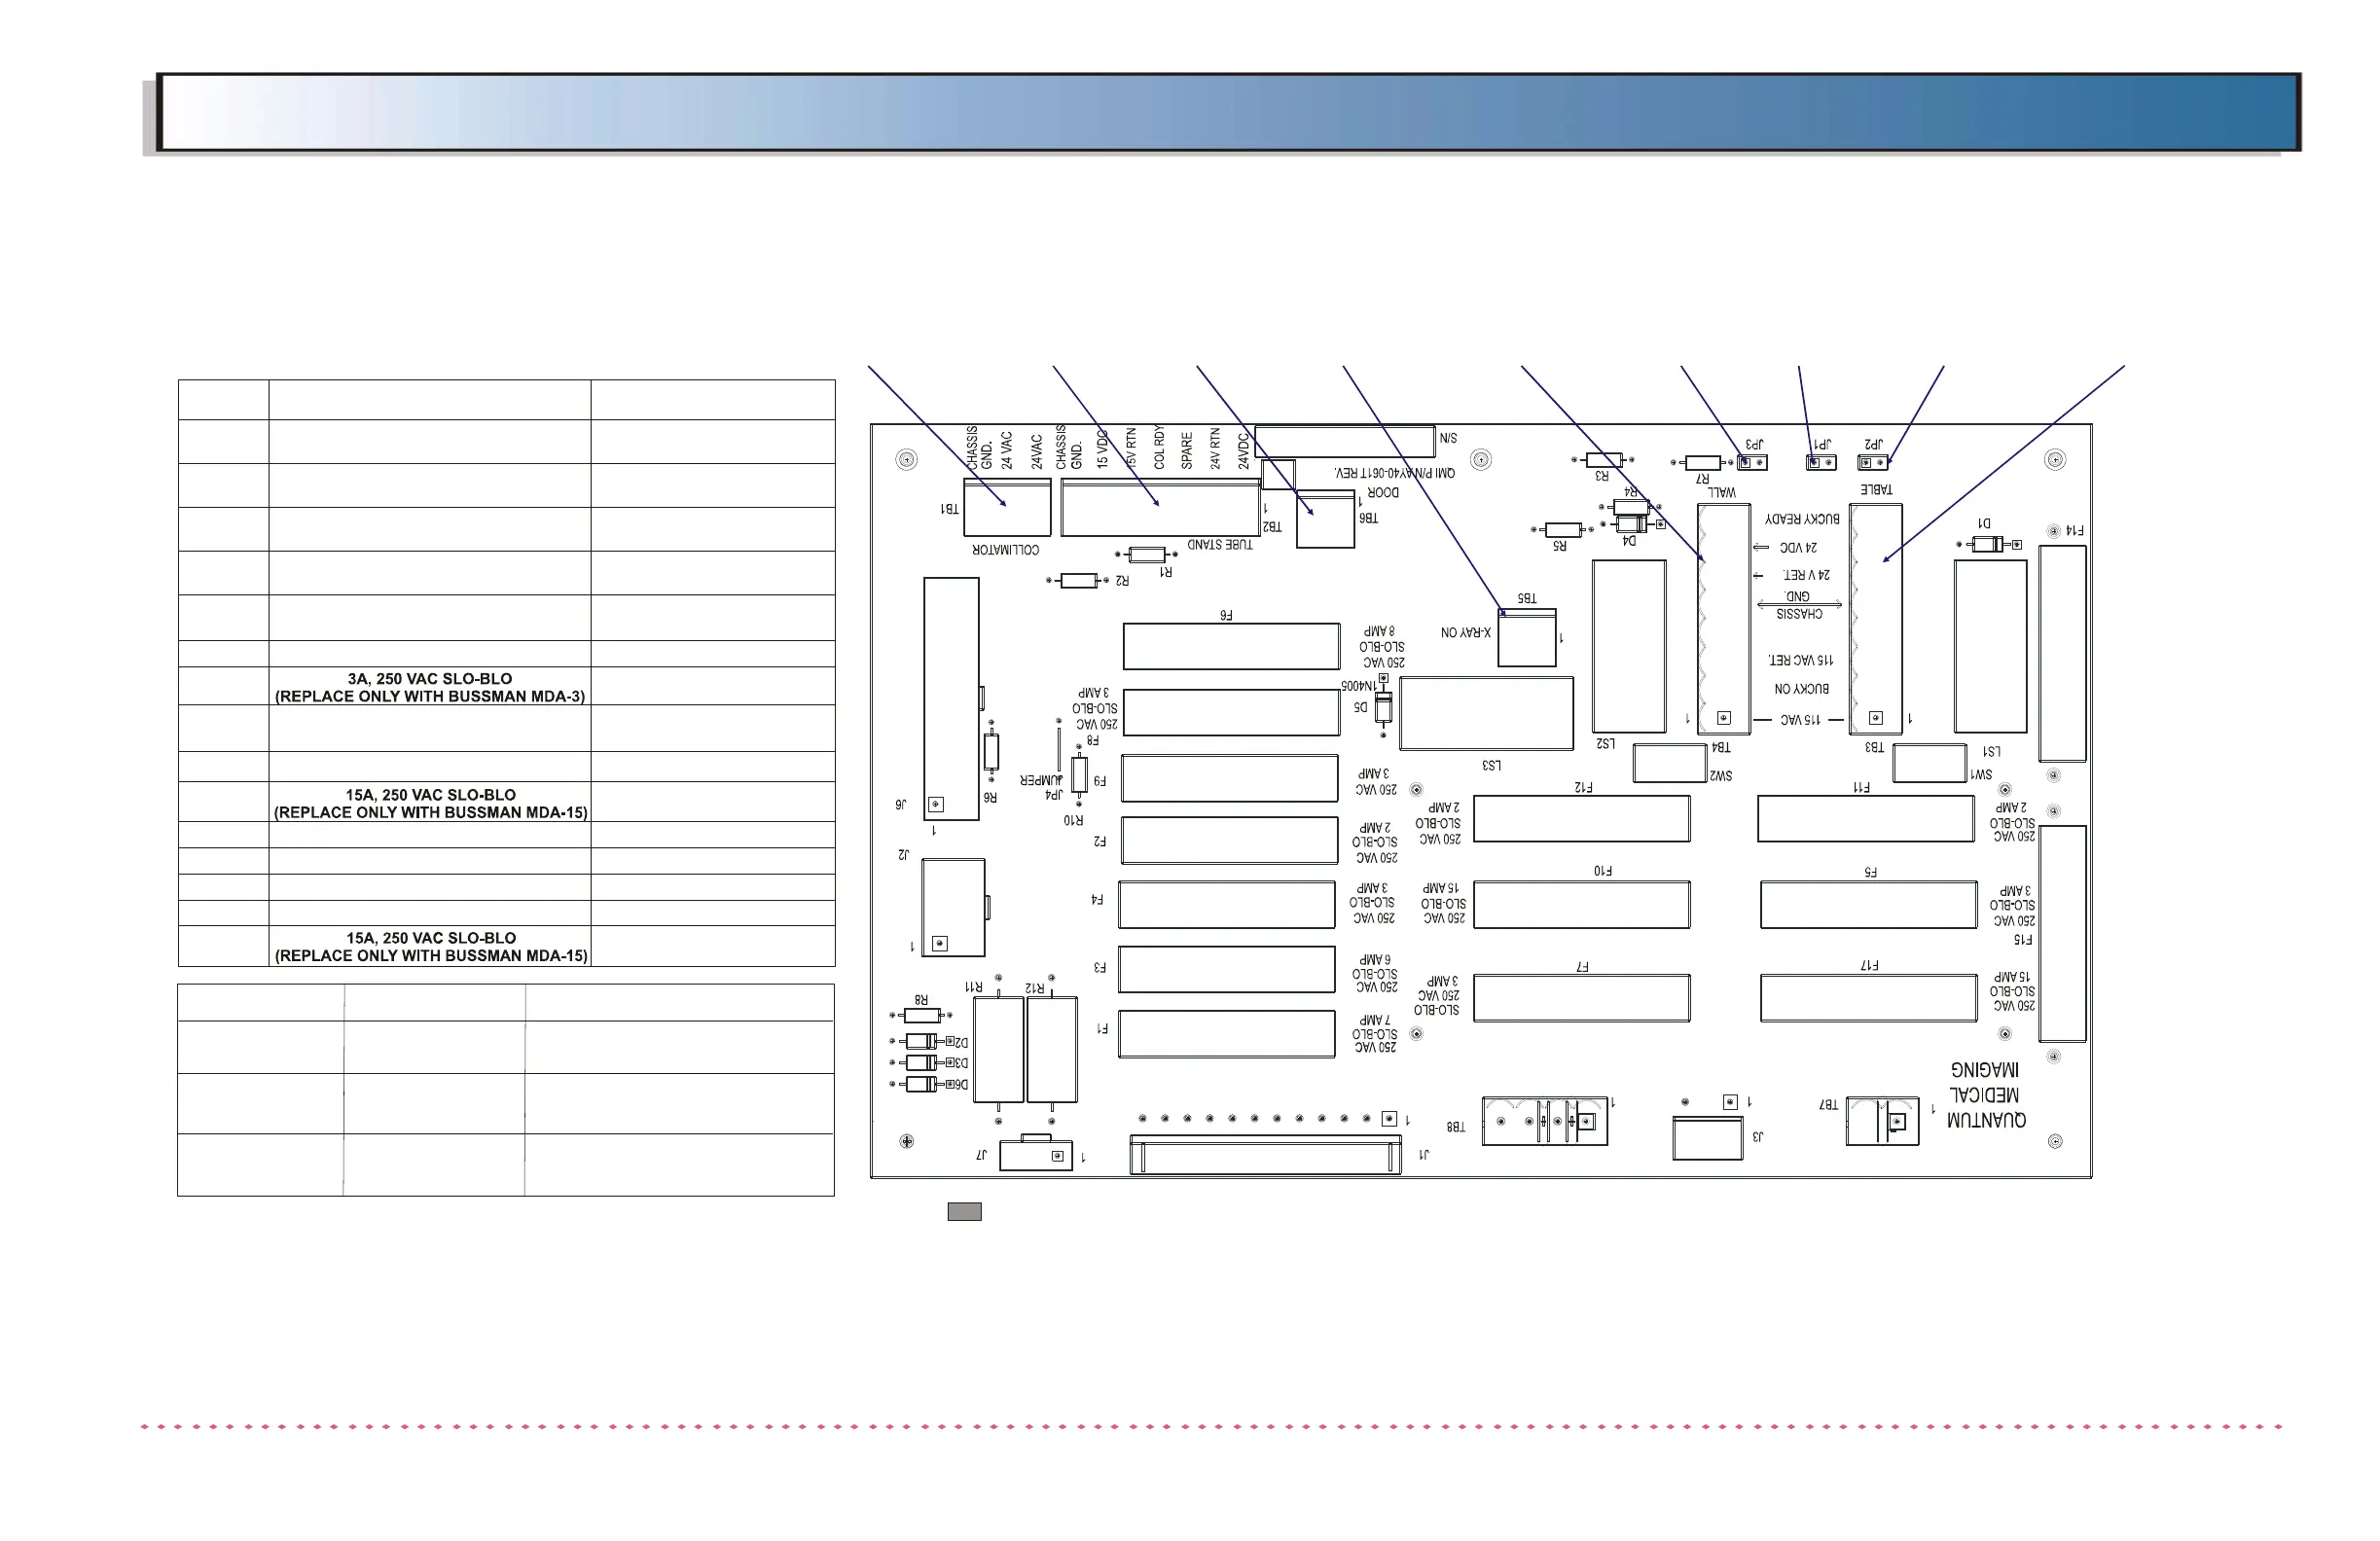
Task: Click the TB2 tube stand terminal block
Action: click(1160, 508)
